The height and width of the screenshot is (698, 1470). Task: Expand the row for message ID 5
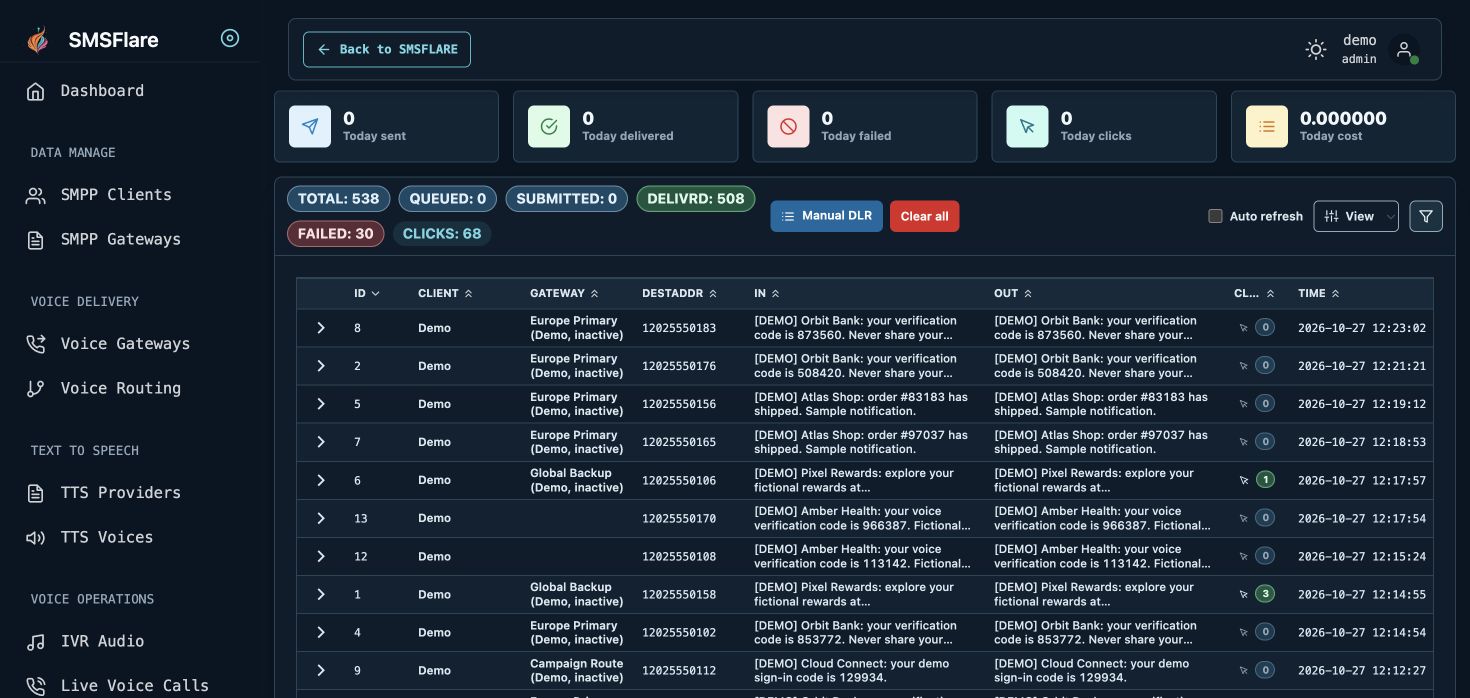tap(321, 404)
